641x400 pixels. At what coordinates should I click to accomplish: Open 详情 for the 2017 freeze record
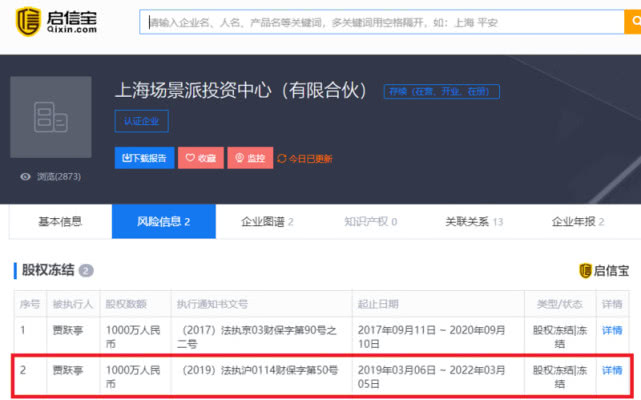pyautogui.click(x=612, y=330)
